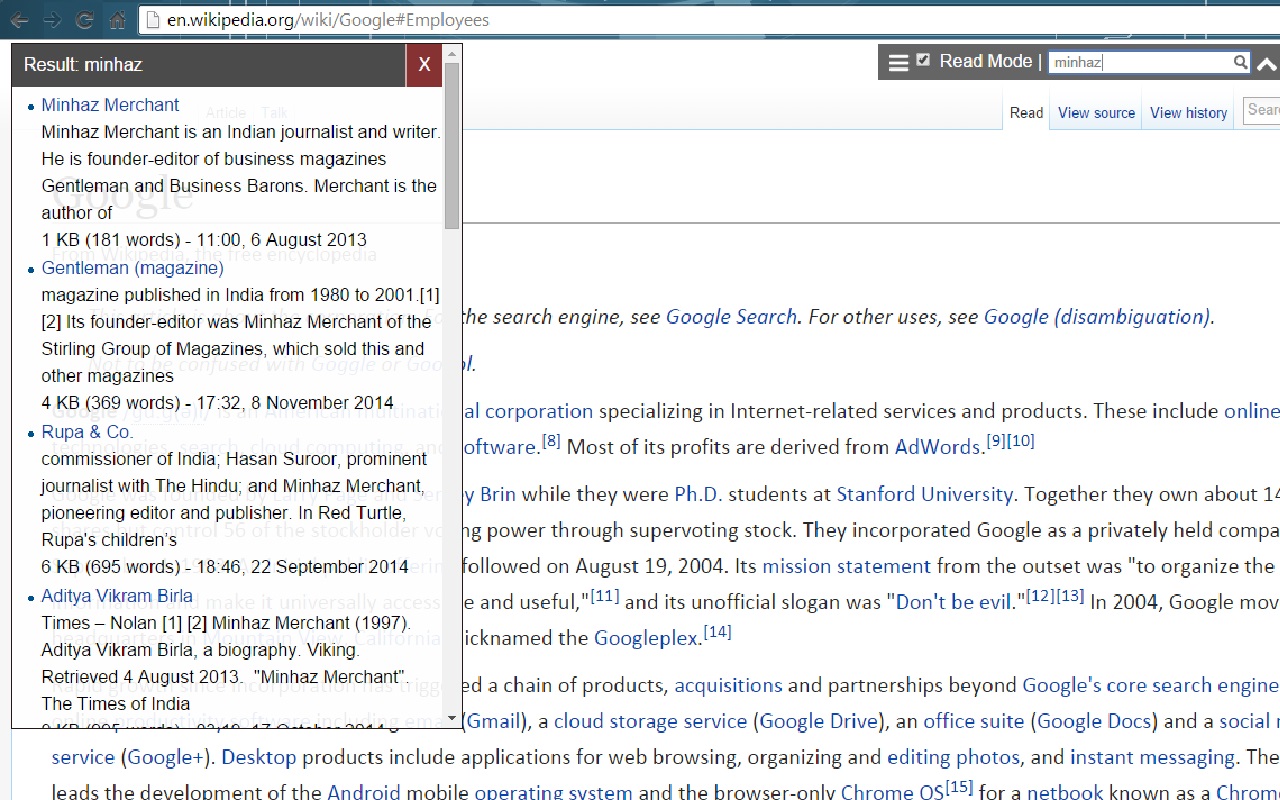1280x800 pixels.
Task: Click the text '4 KB (369 words) - 17:32, 8 November 2014'
Action: click(x=217, y=403)
